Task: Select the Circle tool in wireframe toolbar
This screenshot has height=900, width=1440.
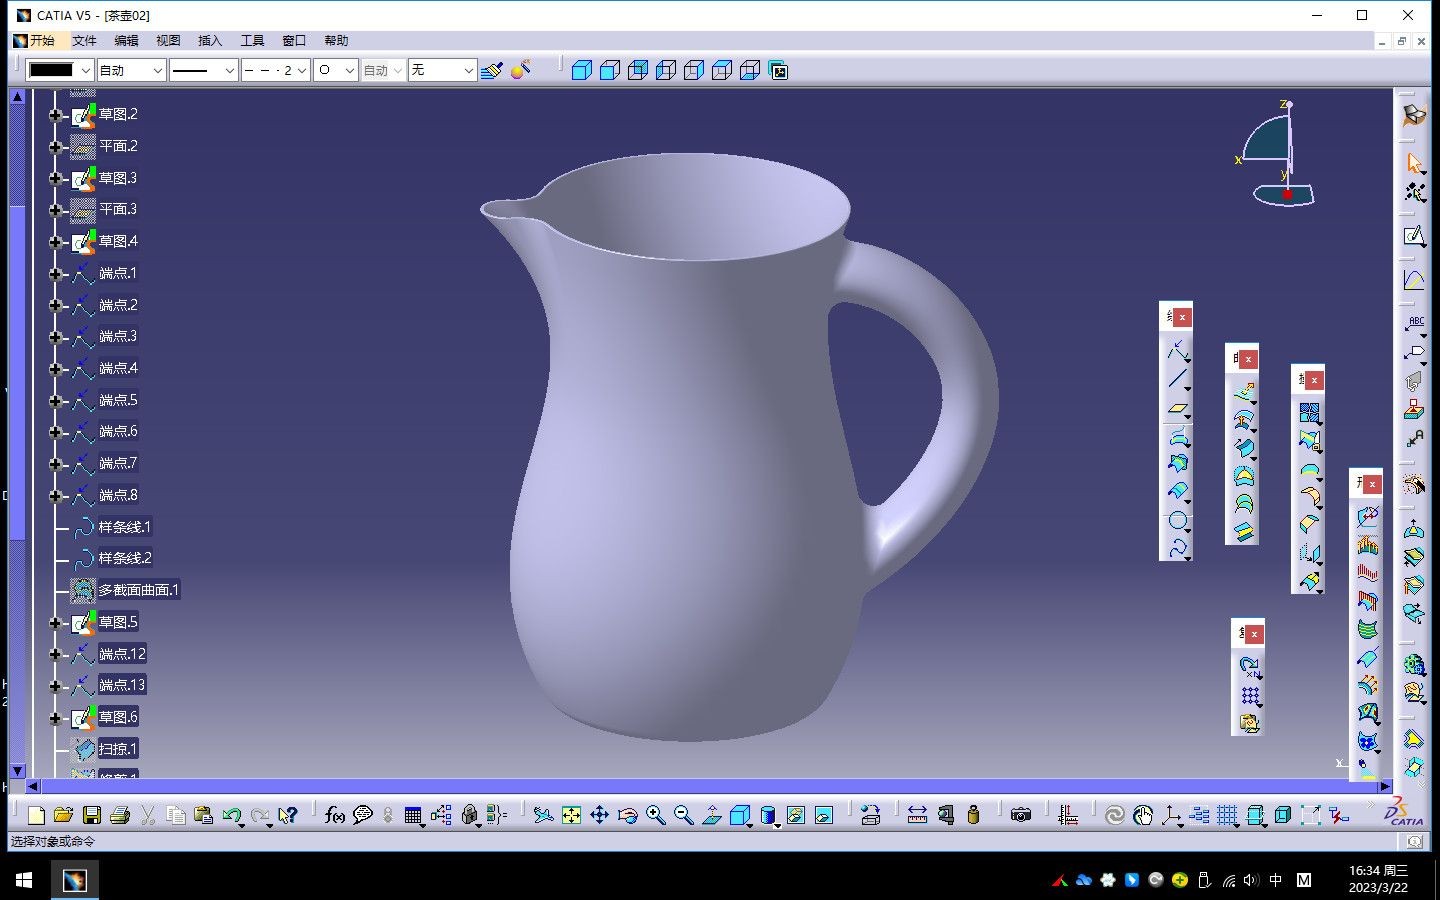Action: click(x=1177, y=520)
